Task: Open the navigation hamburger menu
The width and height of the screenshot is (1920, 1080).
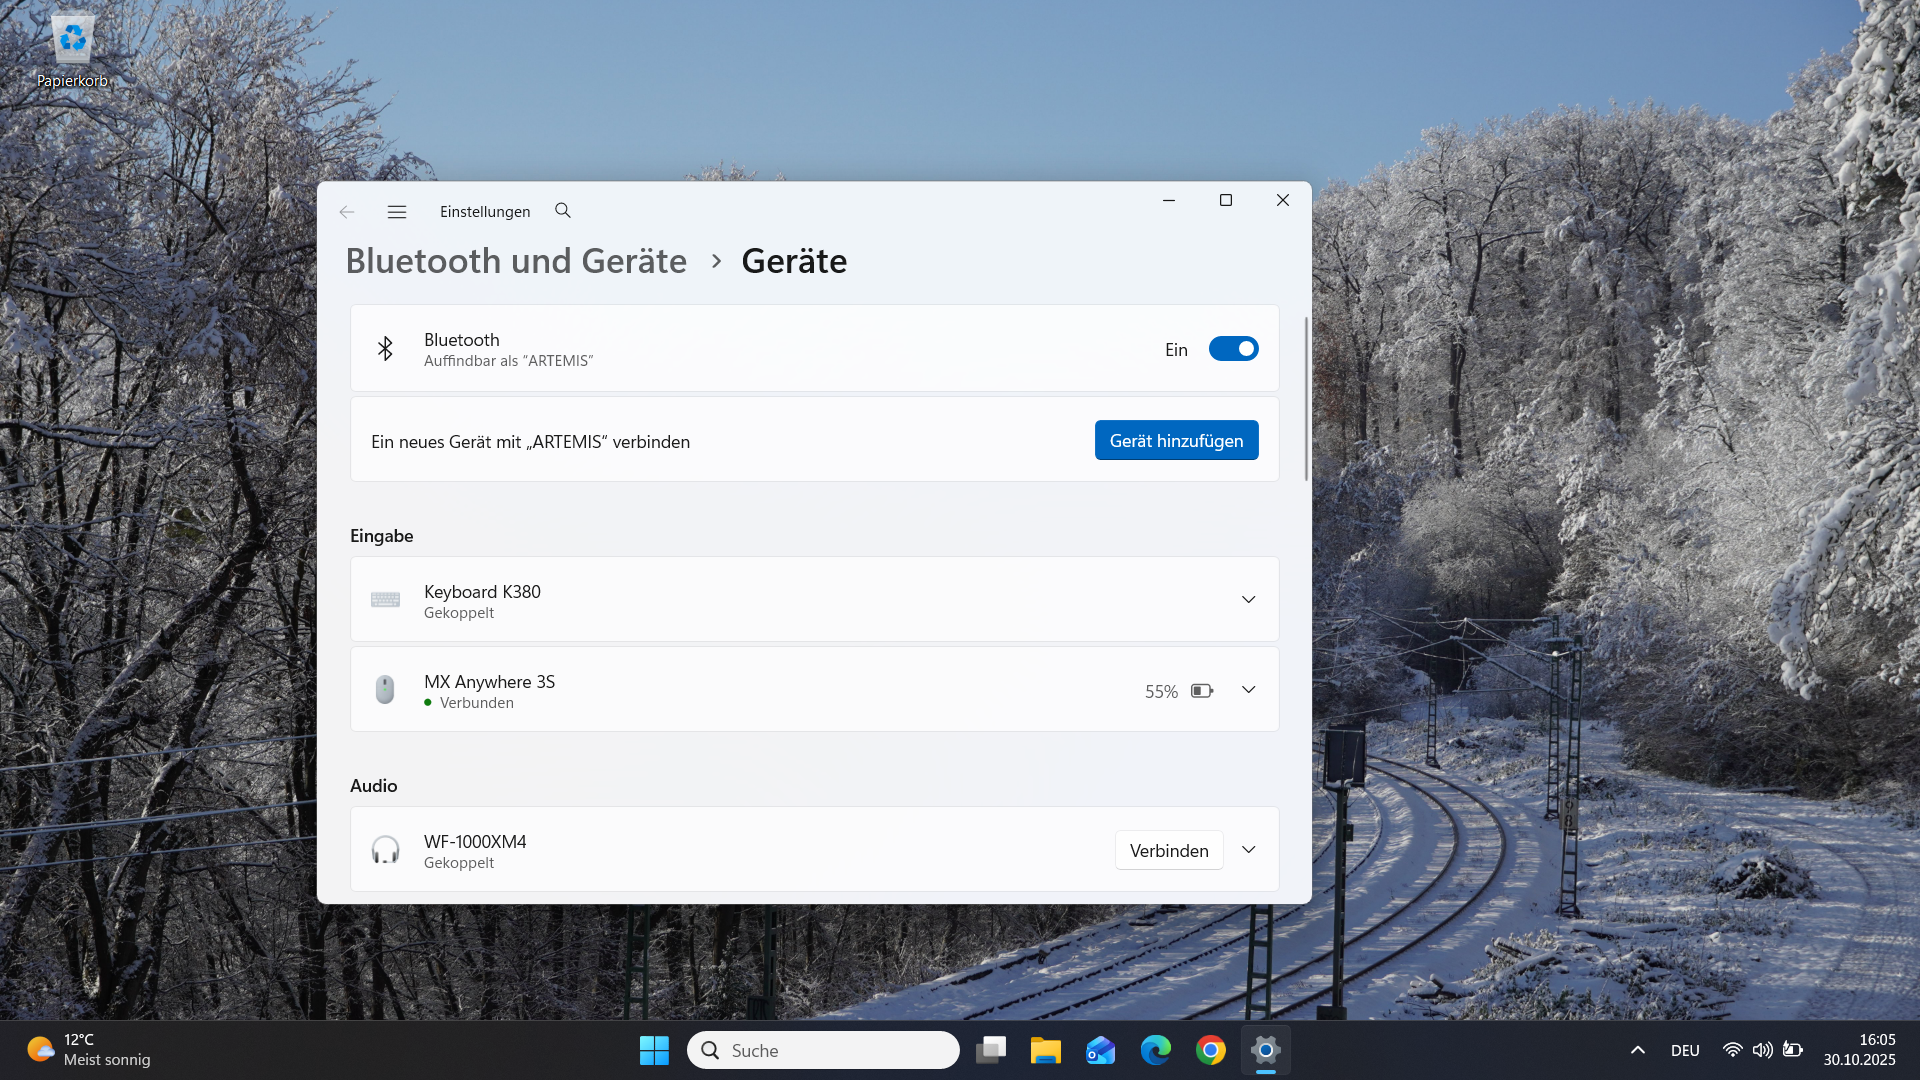Action: click(397, 211)
